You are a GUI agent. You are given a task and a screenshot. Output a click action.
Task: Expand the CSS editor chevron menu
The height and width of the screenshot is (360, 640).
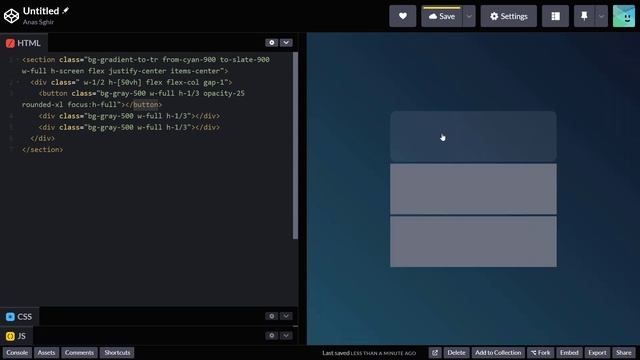click(x=286, y=316)
